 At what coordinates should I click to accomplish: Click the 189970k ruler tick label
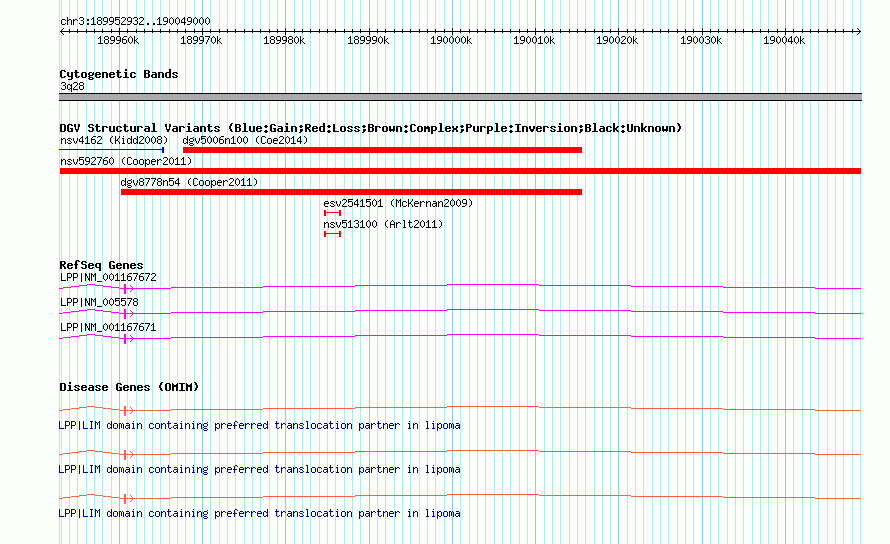click(201, 40)
